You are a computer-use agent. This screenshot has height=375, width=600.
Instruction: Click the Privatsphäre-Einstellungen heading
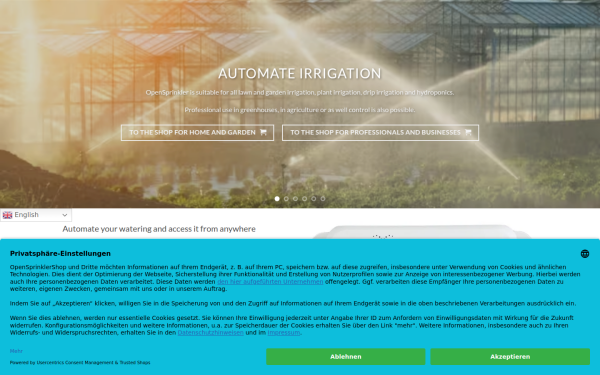[60, 253]
